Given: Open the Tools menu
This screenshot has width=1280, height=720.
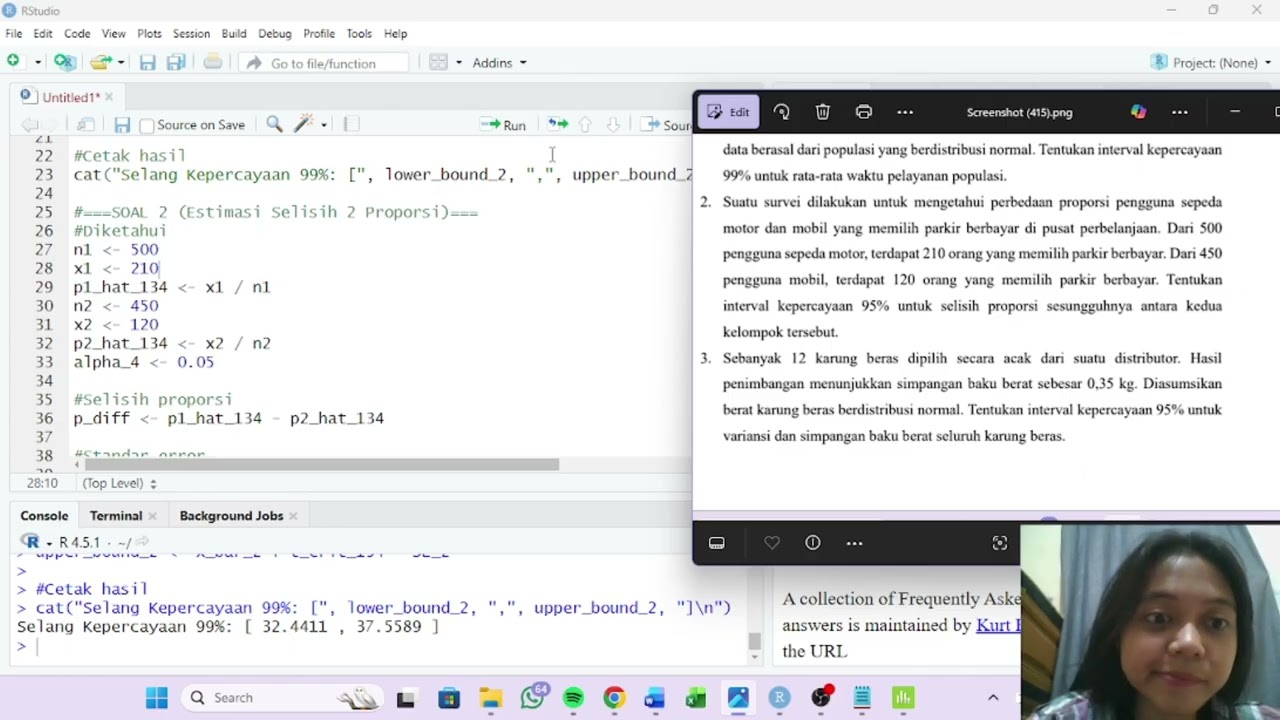Looking at the screenshot, I should [x=359, y=33].
